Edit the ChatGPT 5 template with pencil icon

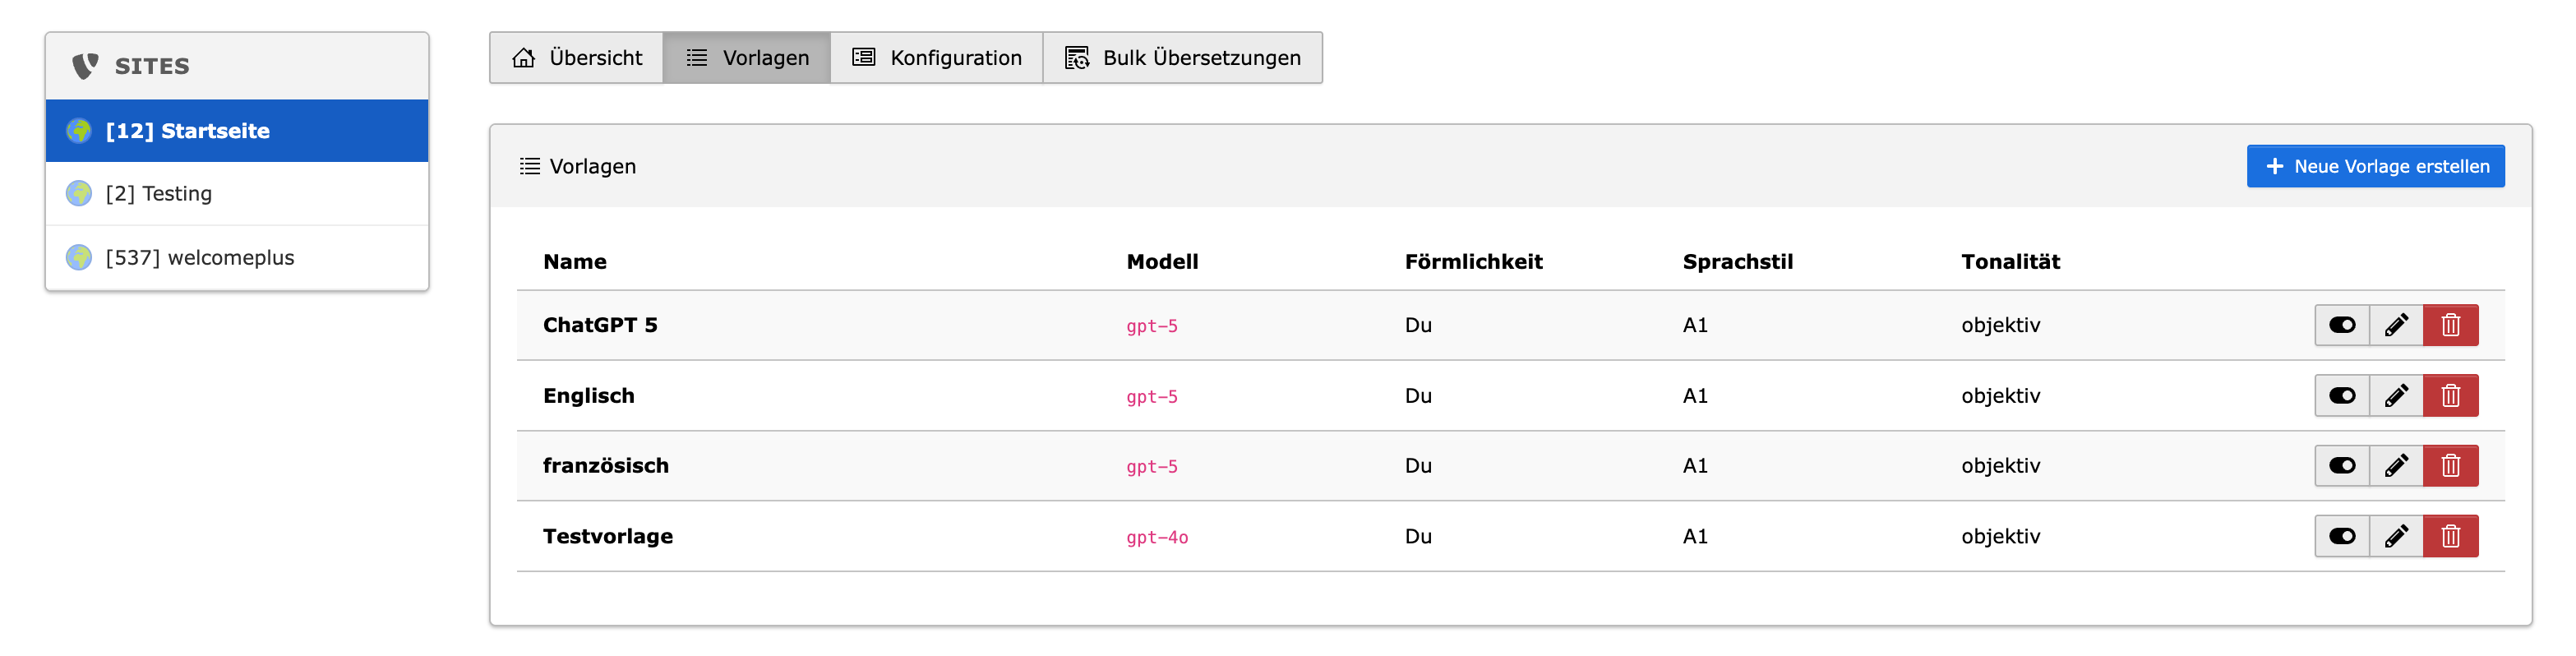[2396, 325]
